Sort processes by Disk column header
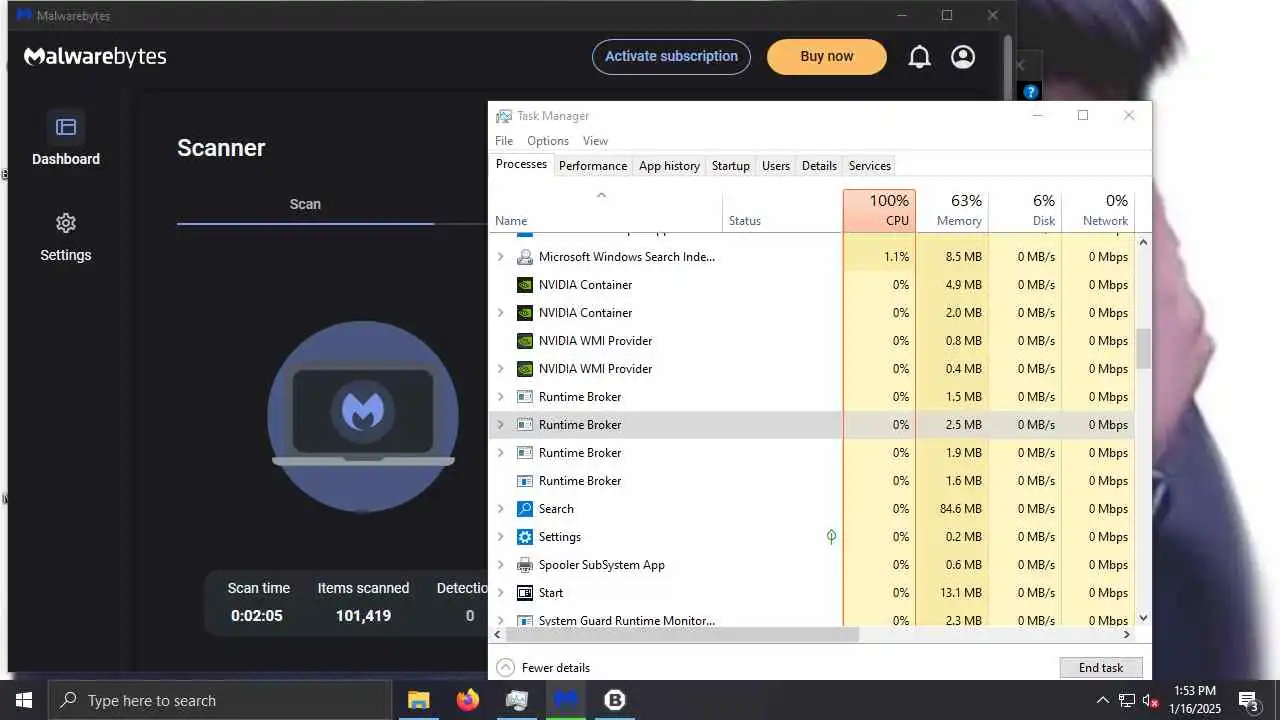Viewport: 1280px width, 720px height. (x=1025, y=210)
